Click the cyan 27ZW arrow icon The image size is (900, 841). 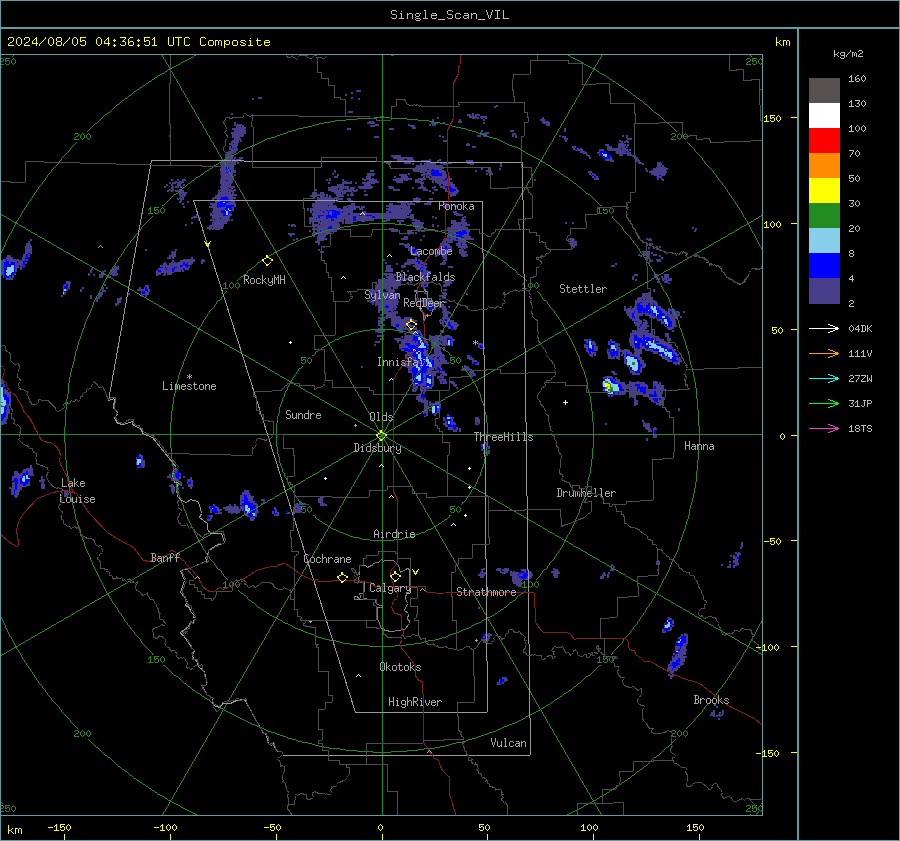[x=824, y=378]
